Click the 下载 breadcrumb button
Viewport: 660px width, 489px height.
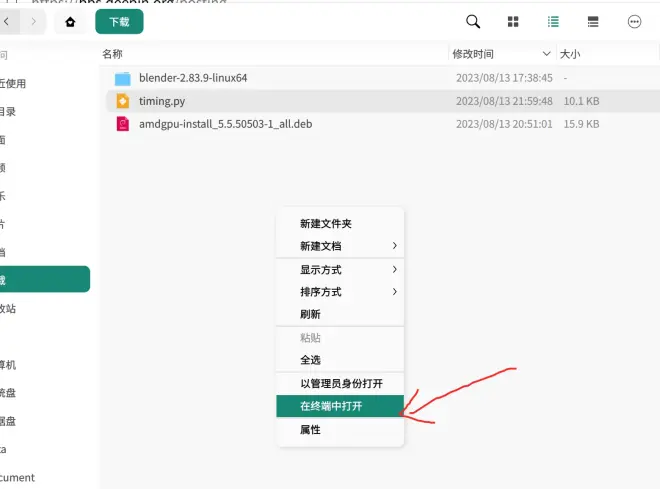coord(119,21)
